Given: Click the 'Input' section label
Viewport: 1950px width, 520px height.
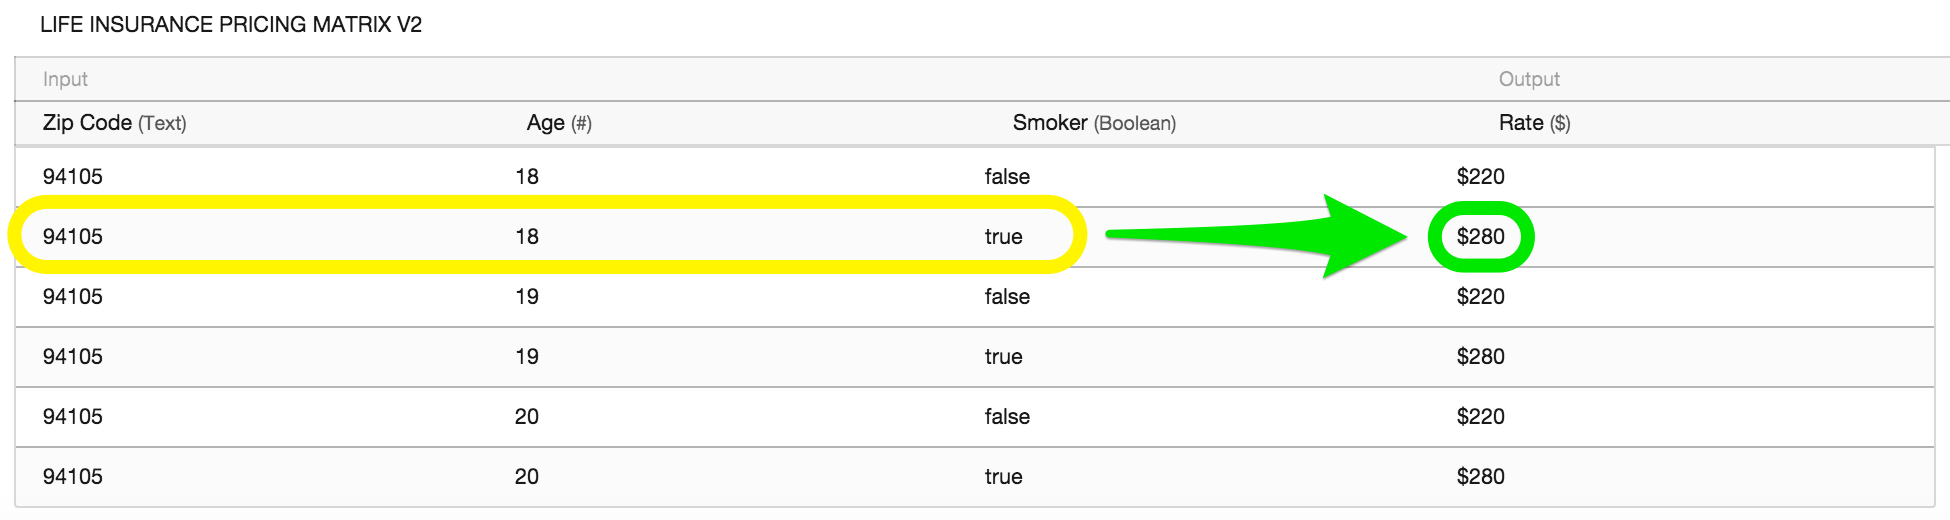Looking at the screenshot, I should (65, 79).
